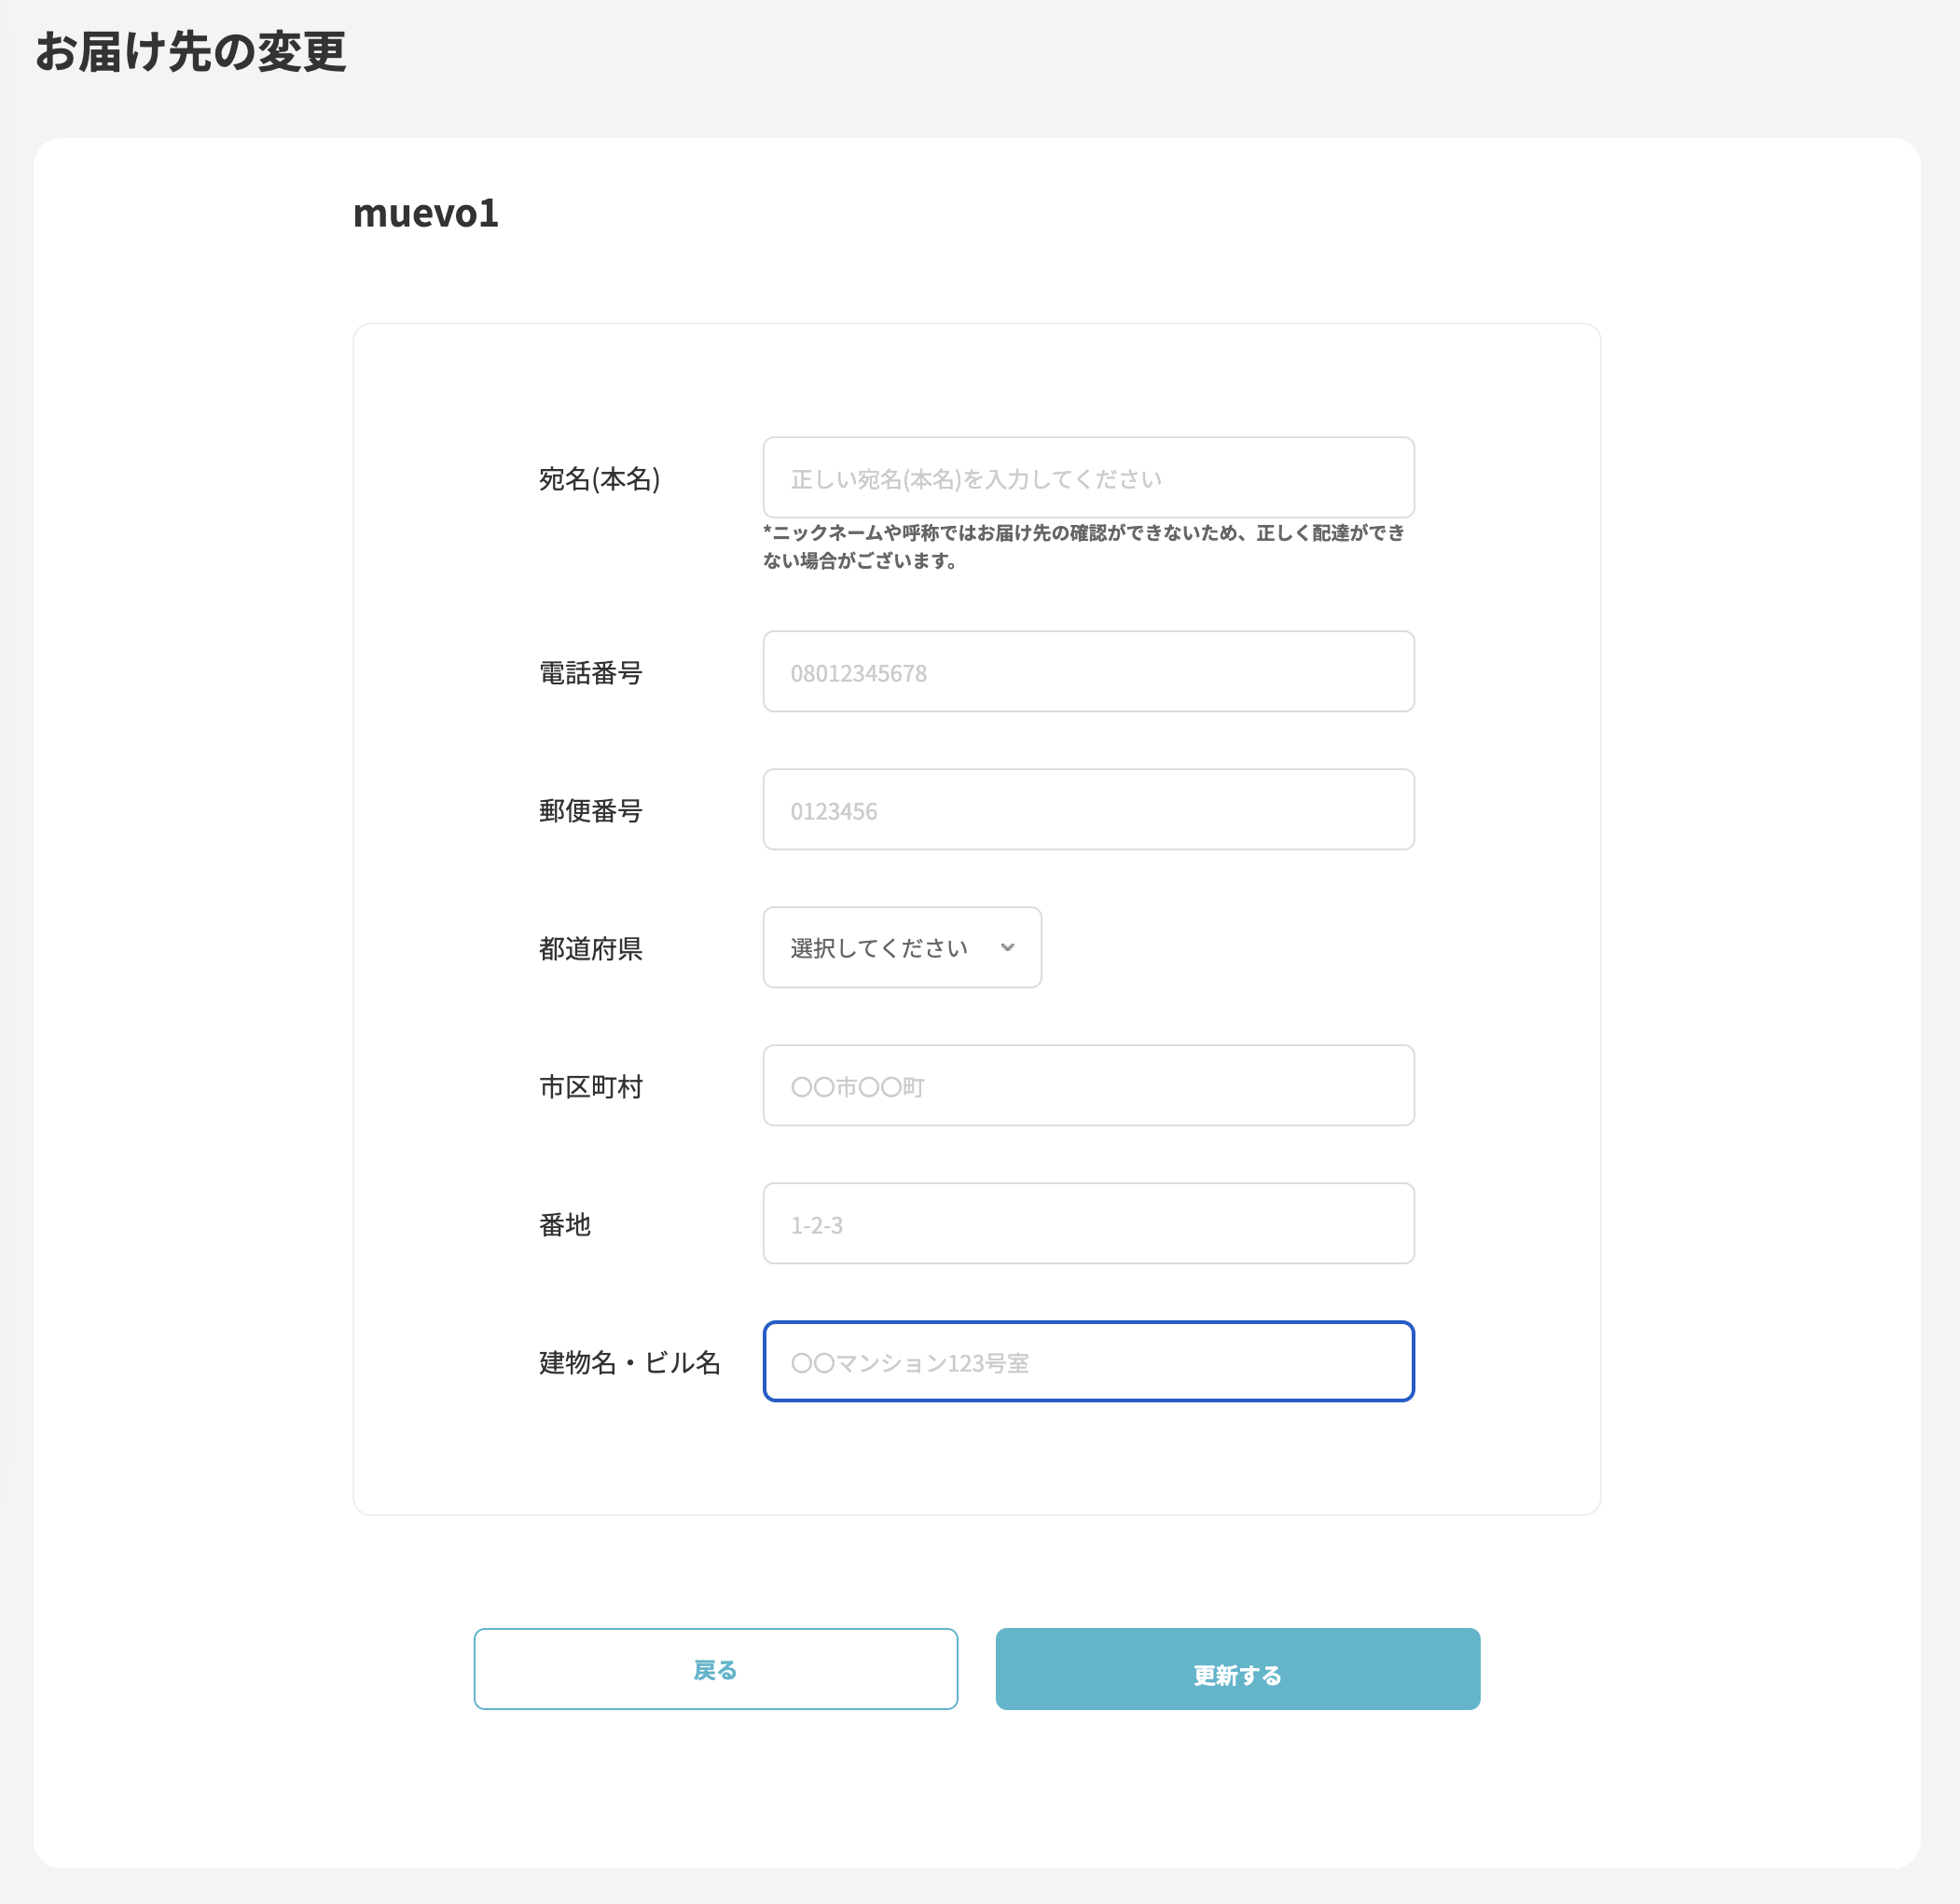Click the 戻る back button
1960x1904 pixels.
tap(715, 1668)
